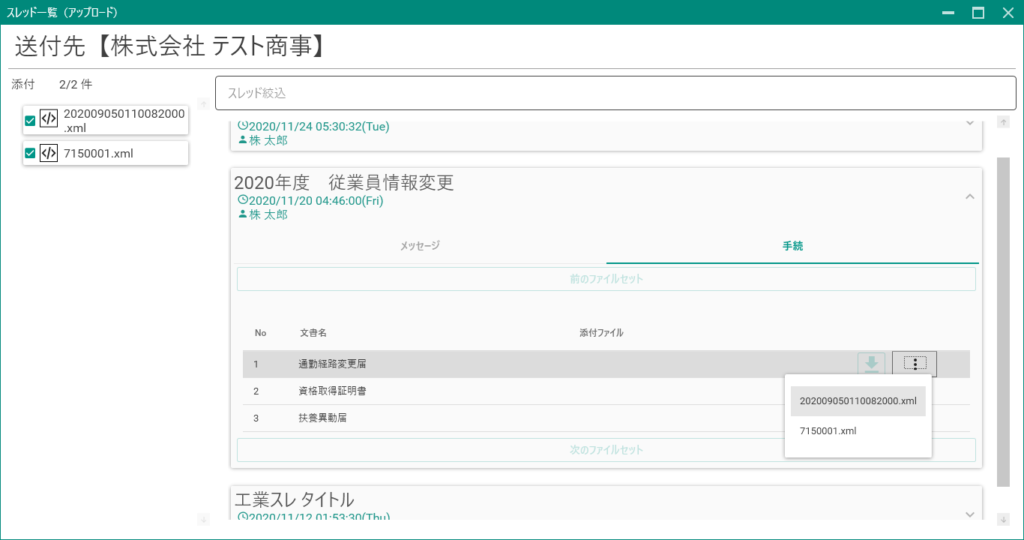Click the green download arrow icon

tap(871, 364)
